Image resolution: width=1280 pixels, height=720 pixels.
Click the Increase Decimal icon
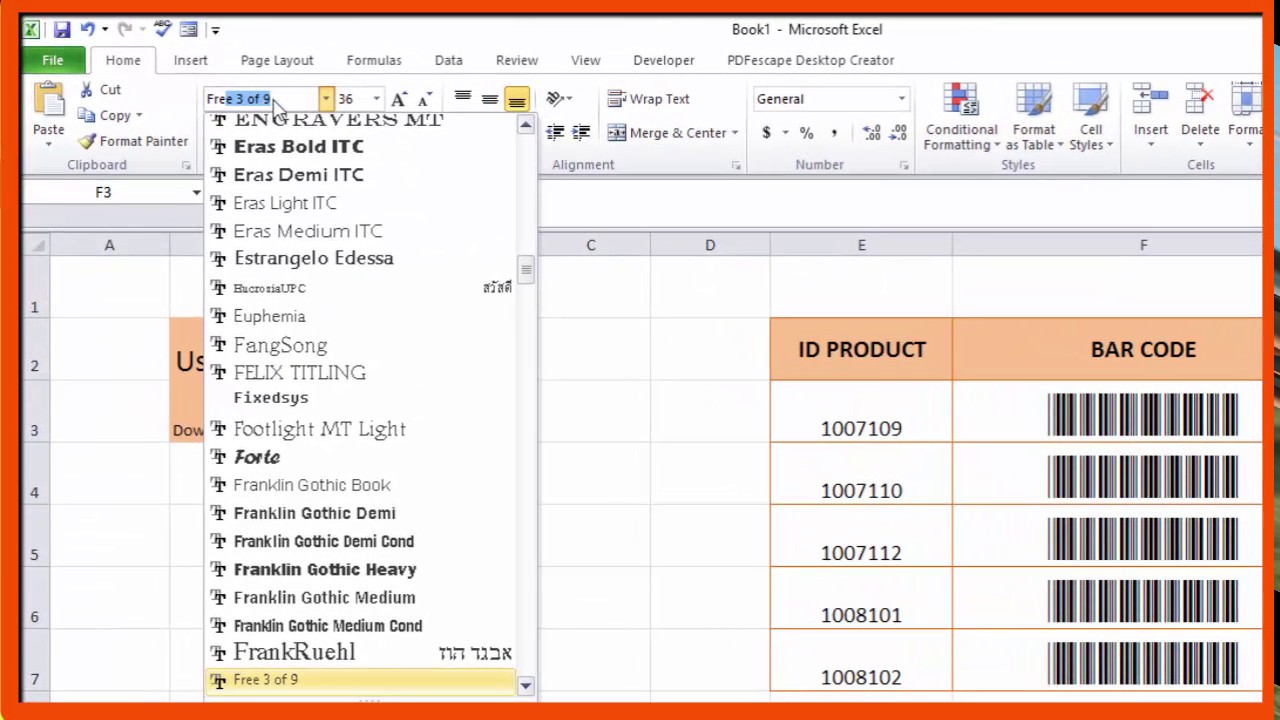pos(872,133)
